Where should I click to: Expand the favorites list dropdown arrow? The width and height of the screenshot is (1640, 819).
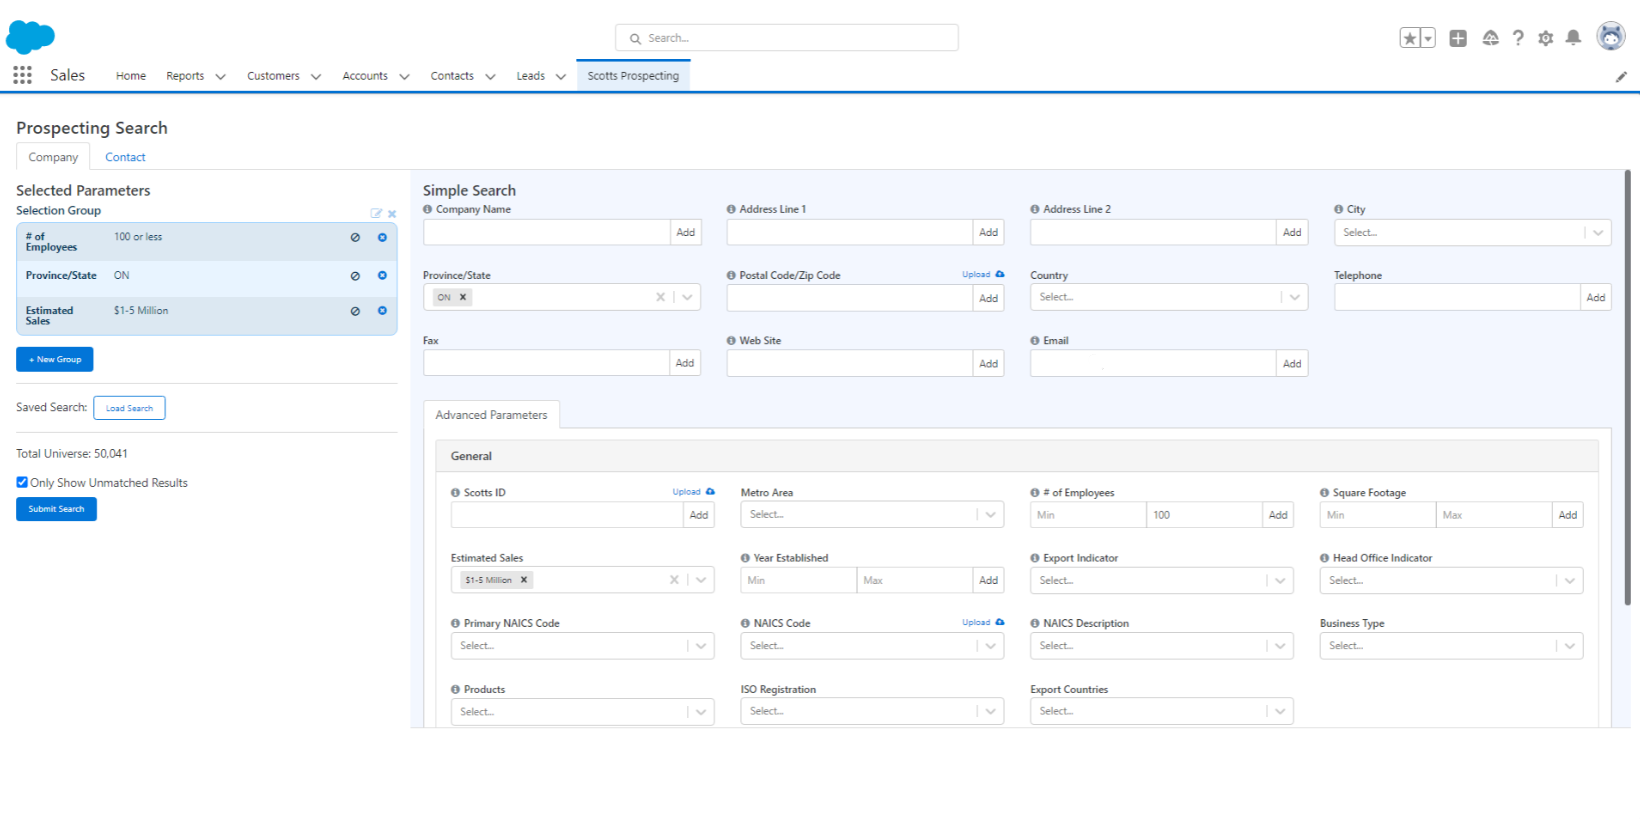pyautogui.click(x=1428, y=38)
